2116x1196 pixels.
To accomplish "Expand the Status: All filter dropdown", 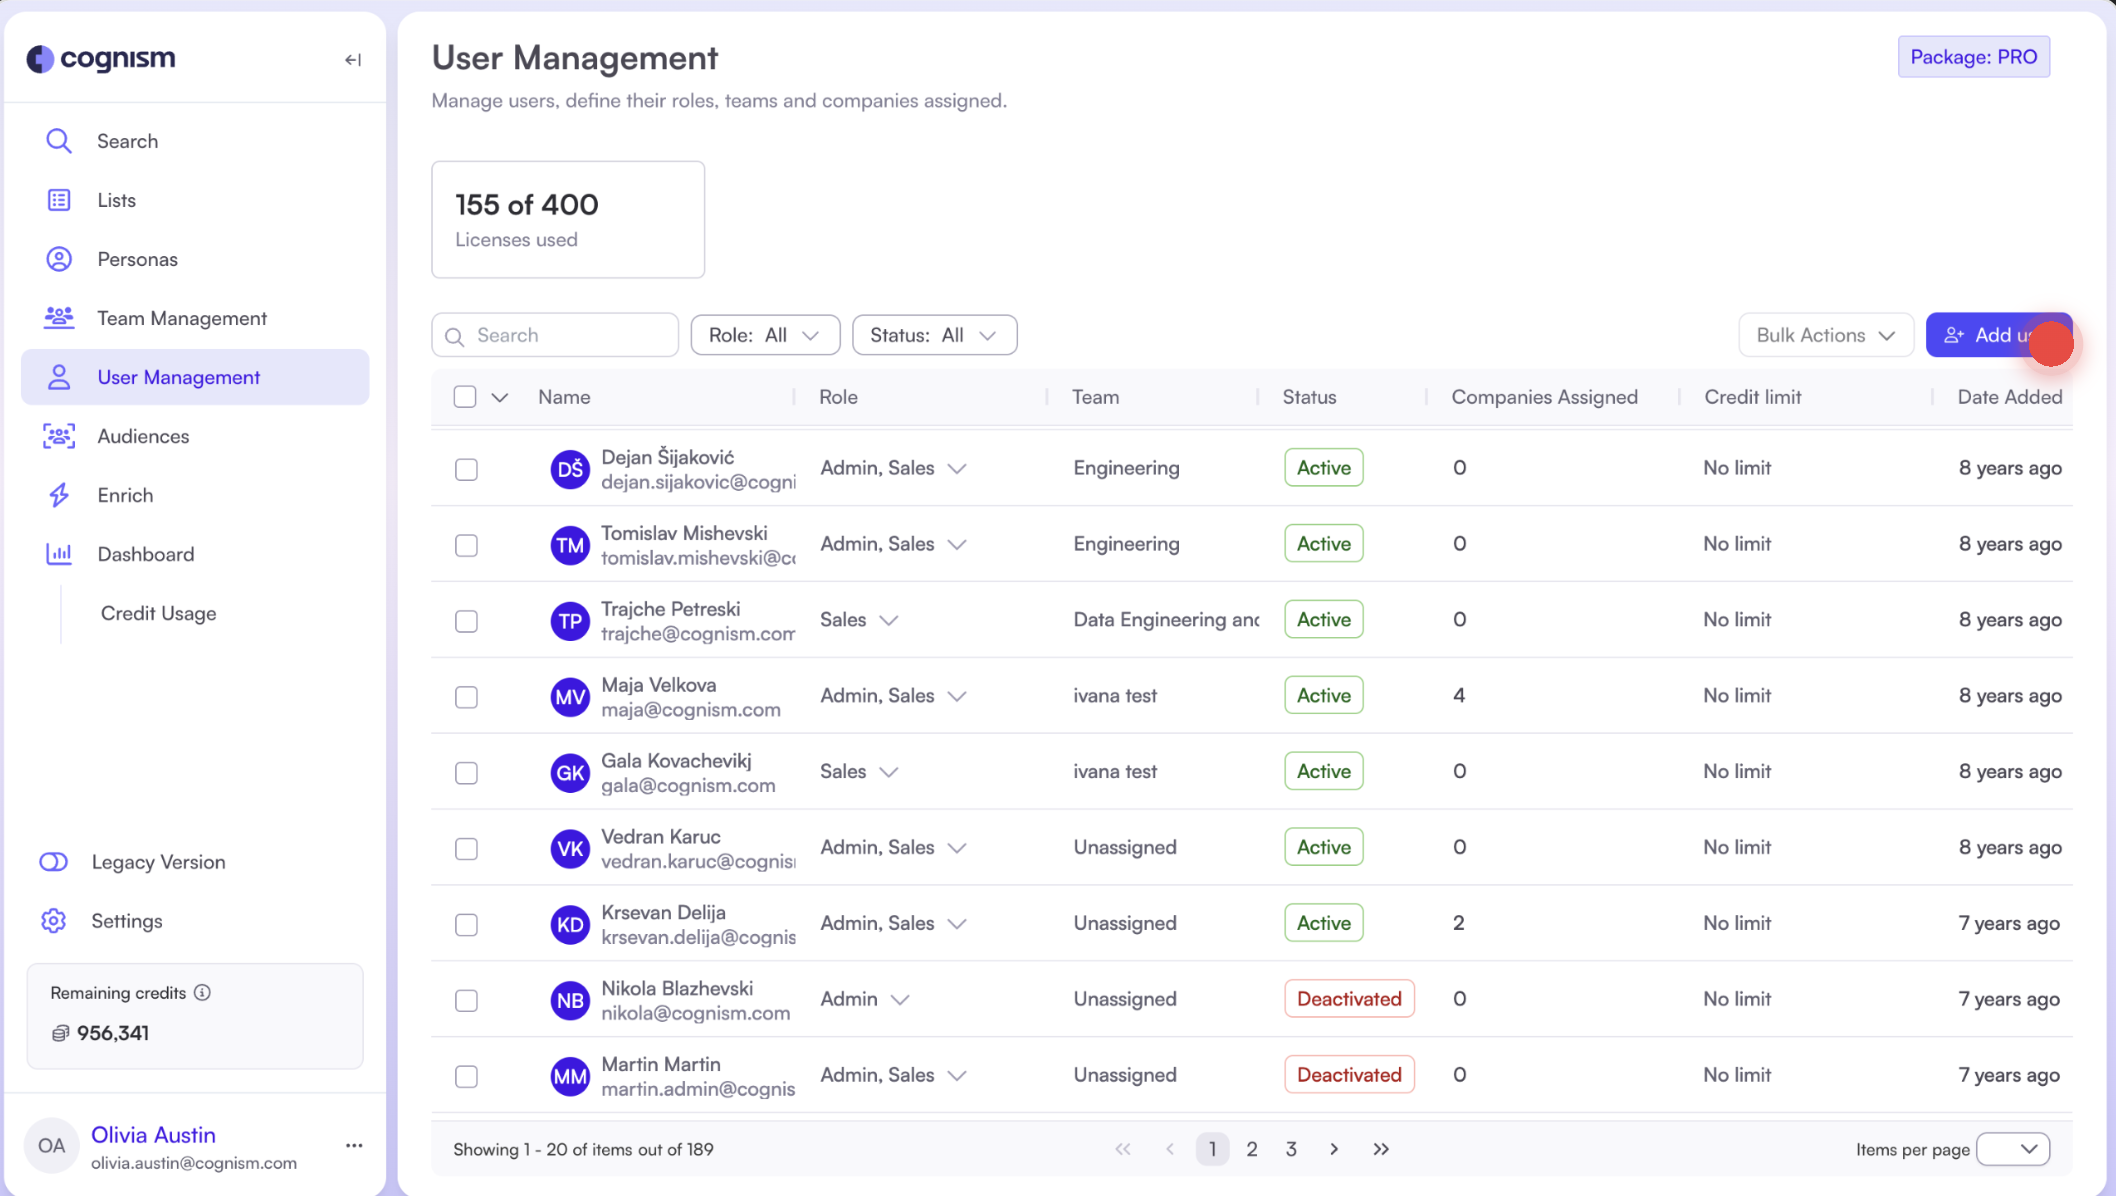I will pos(934,334).
